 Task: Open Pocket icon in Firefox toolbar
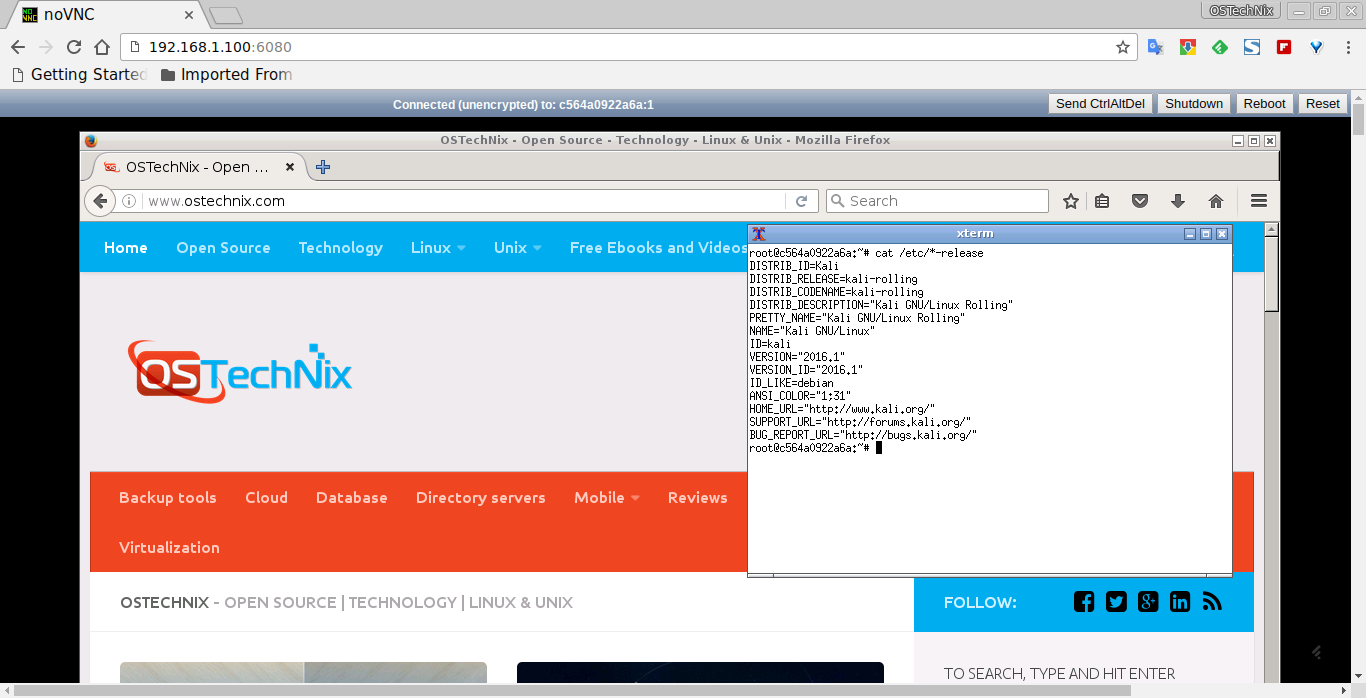(x=1139, y=201)
